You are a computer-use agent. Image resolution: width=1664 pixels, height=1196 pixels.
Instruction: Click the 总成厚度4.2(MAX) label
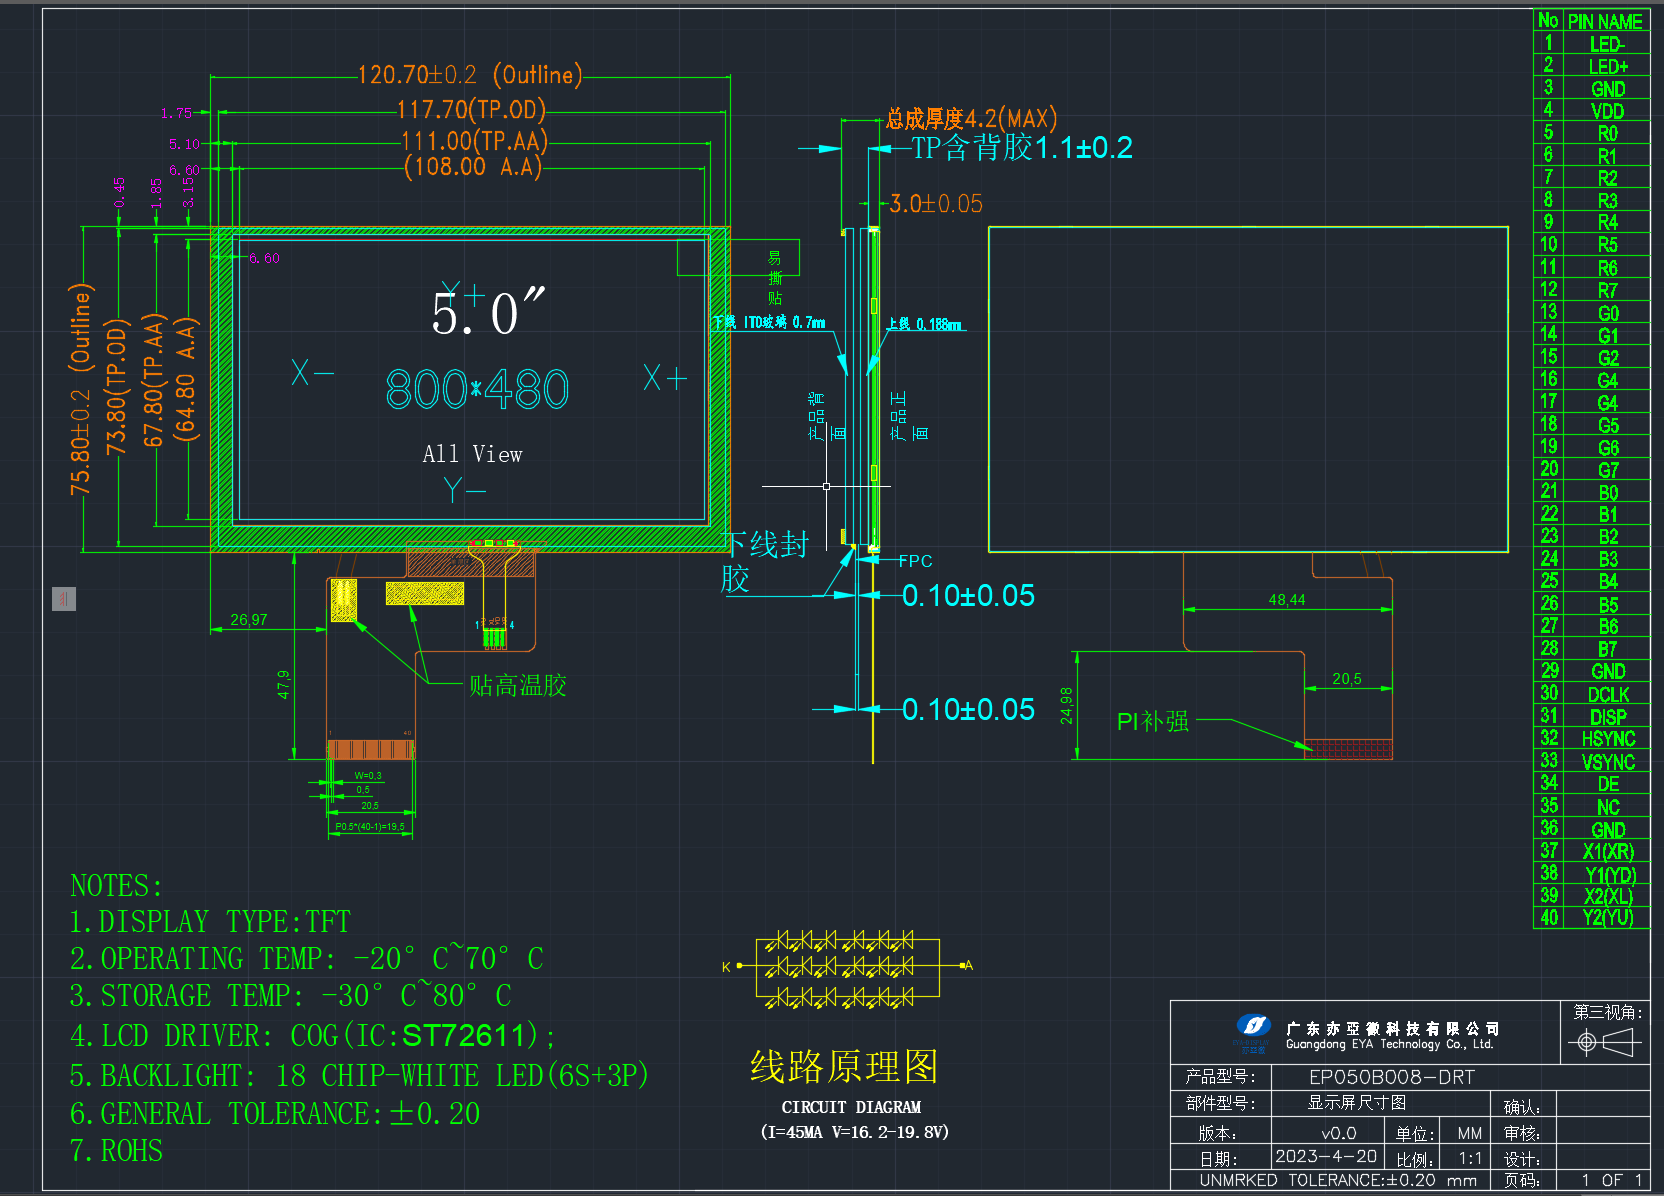point(971,119)
